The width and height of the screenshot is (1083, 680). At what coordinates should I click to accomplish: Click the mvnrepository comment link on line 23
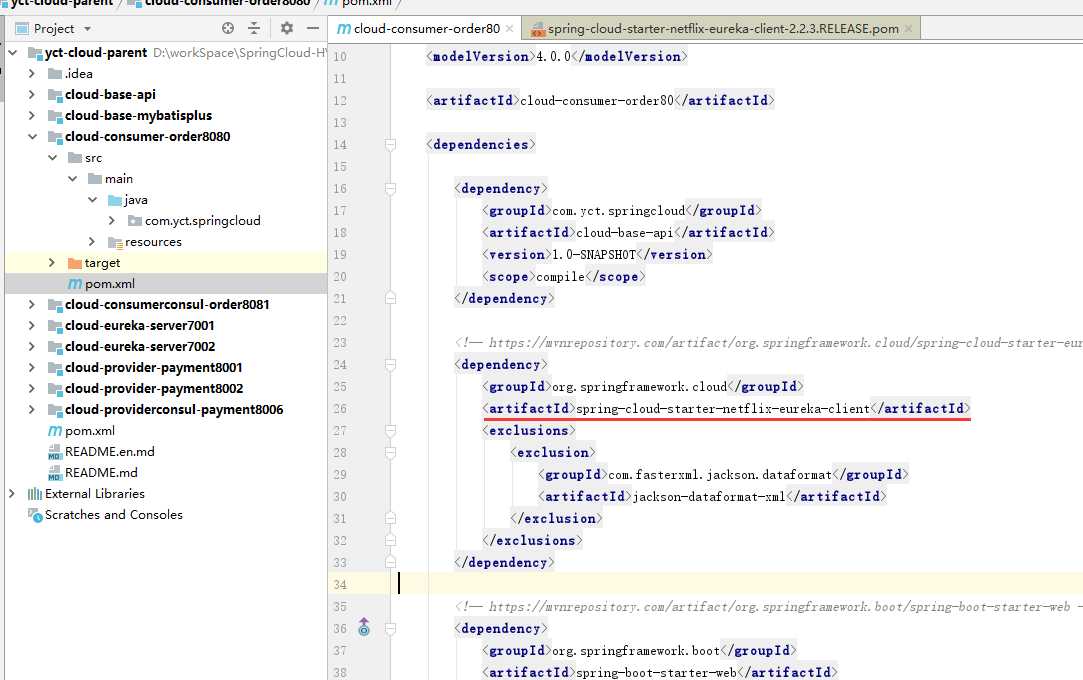pos(785,342)
